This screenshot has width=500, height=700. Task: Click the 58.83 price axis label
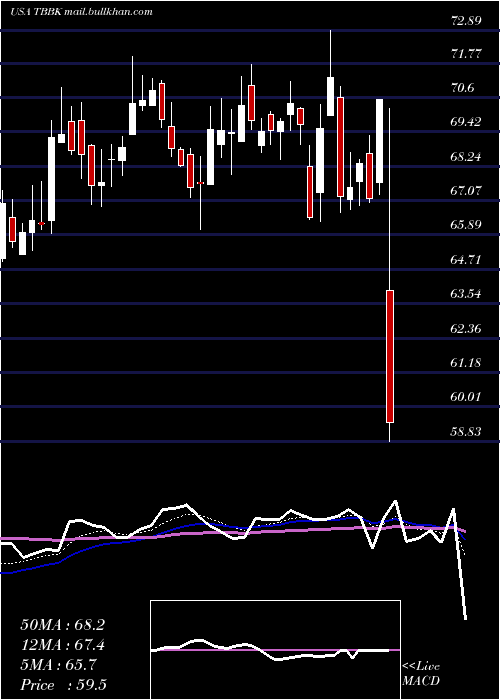click(x=466, y=431)
